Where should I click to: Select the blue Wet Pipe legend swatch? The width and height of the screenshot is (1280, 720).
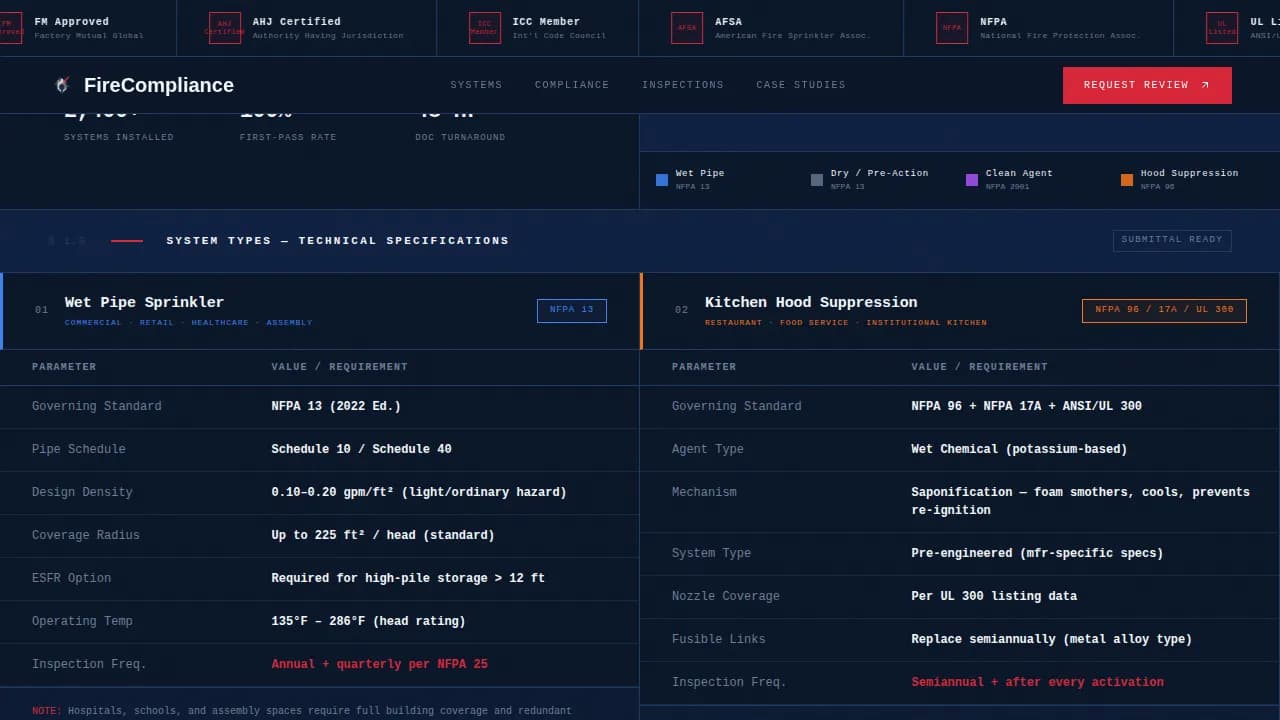[x=662, y=180]
